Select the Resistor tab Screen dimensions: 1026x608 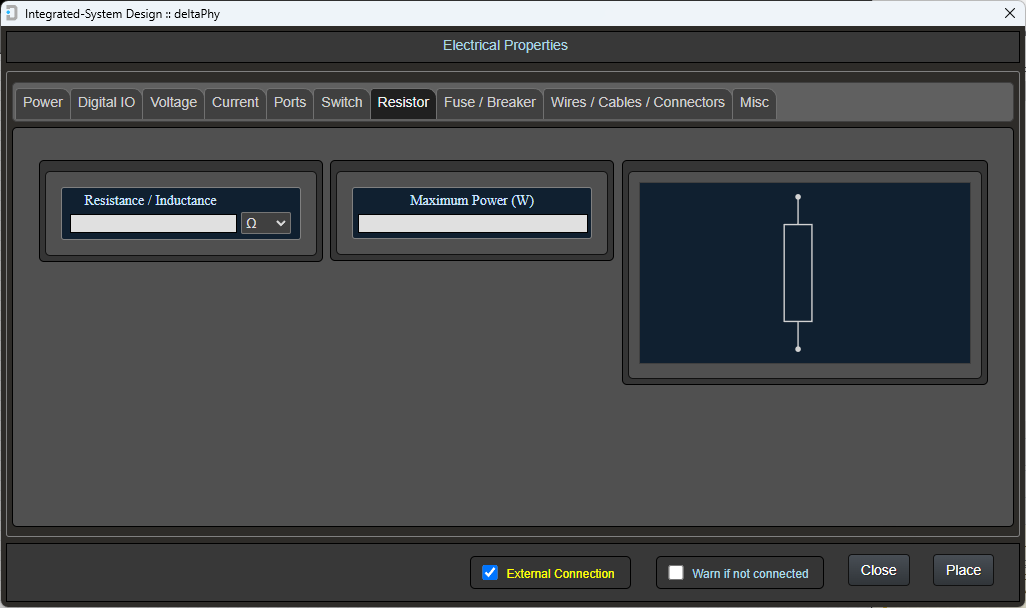click(x=403, y=103)
